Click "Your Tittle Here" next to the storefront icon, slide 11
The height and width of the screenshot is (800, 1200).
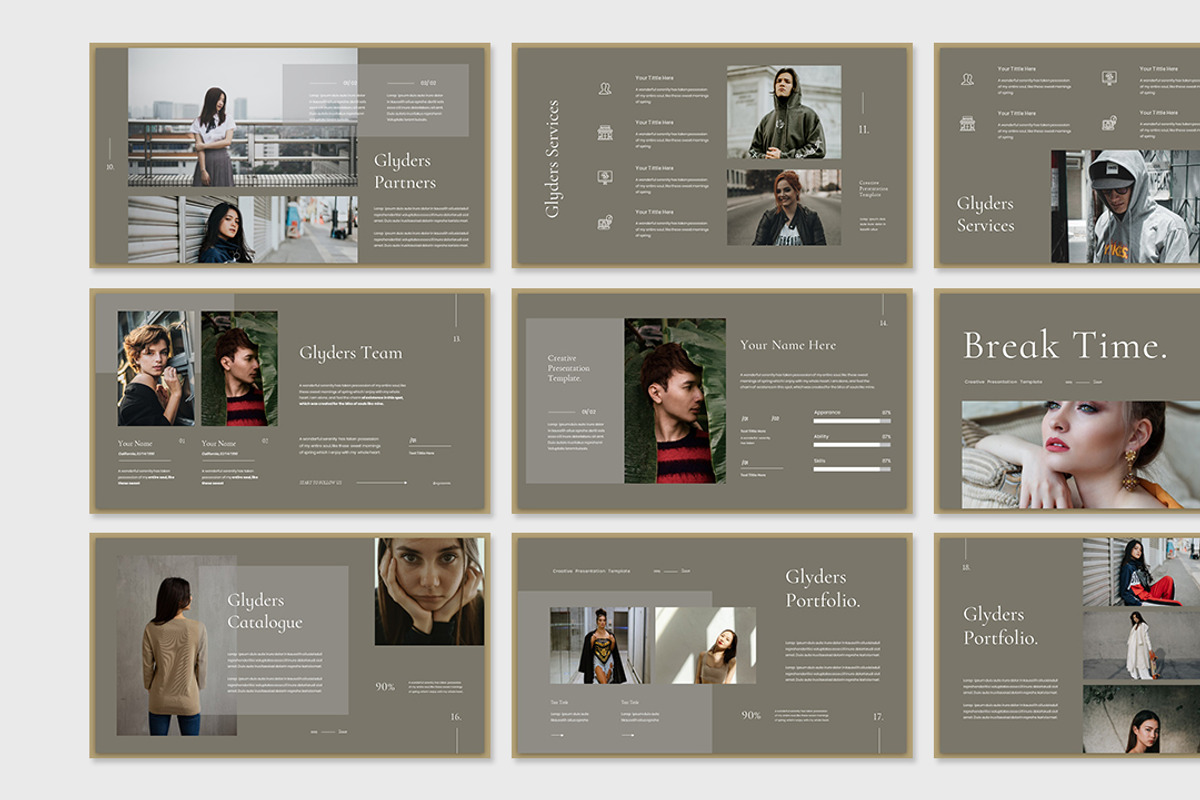coord(654,122)
